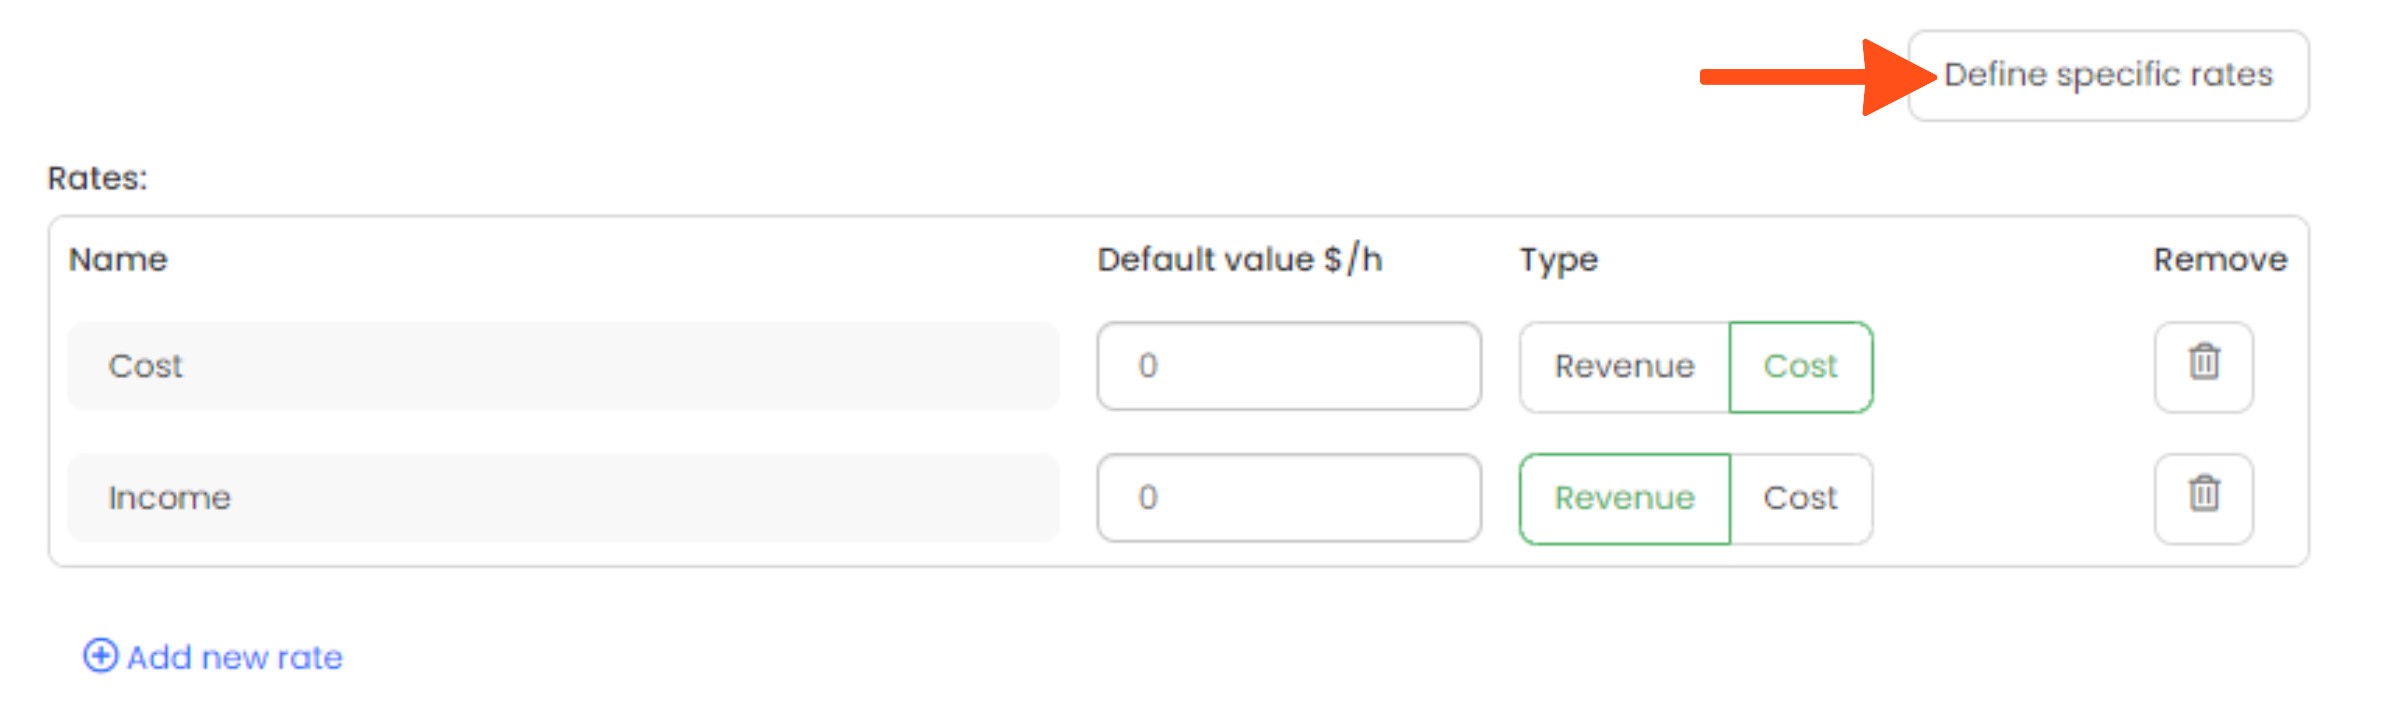Click the Remove column header
Viewport: 2400px width, 728px height.
tap(2219, 260)
